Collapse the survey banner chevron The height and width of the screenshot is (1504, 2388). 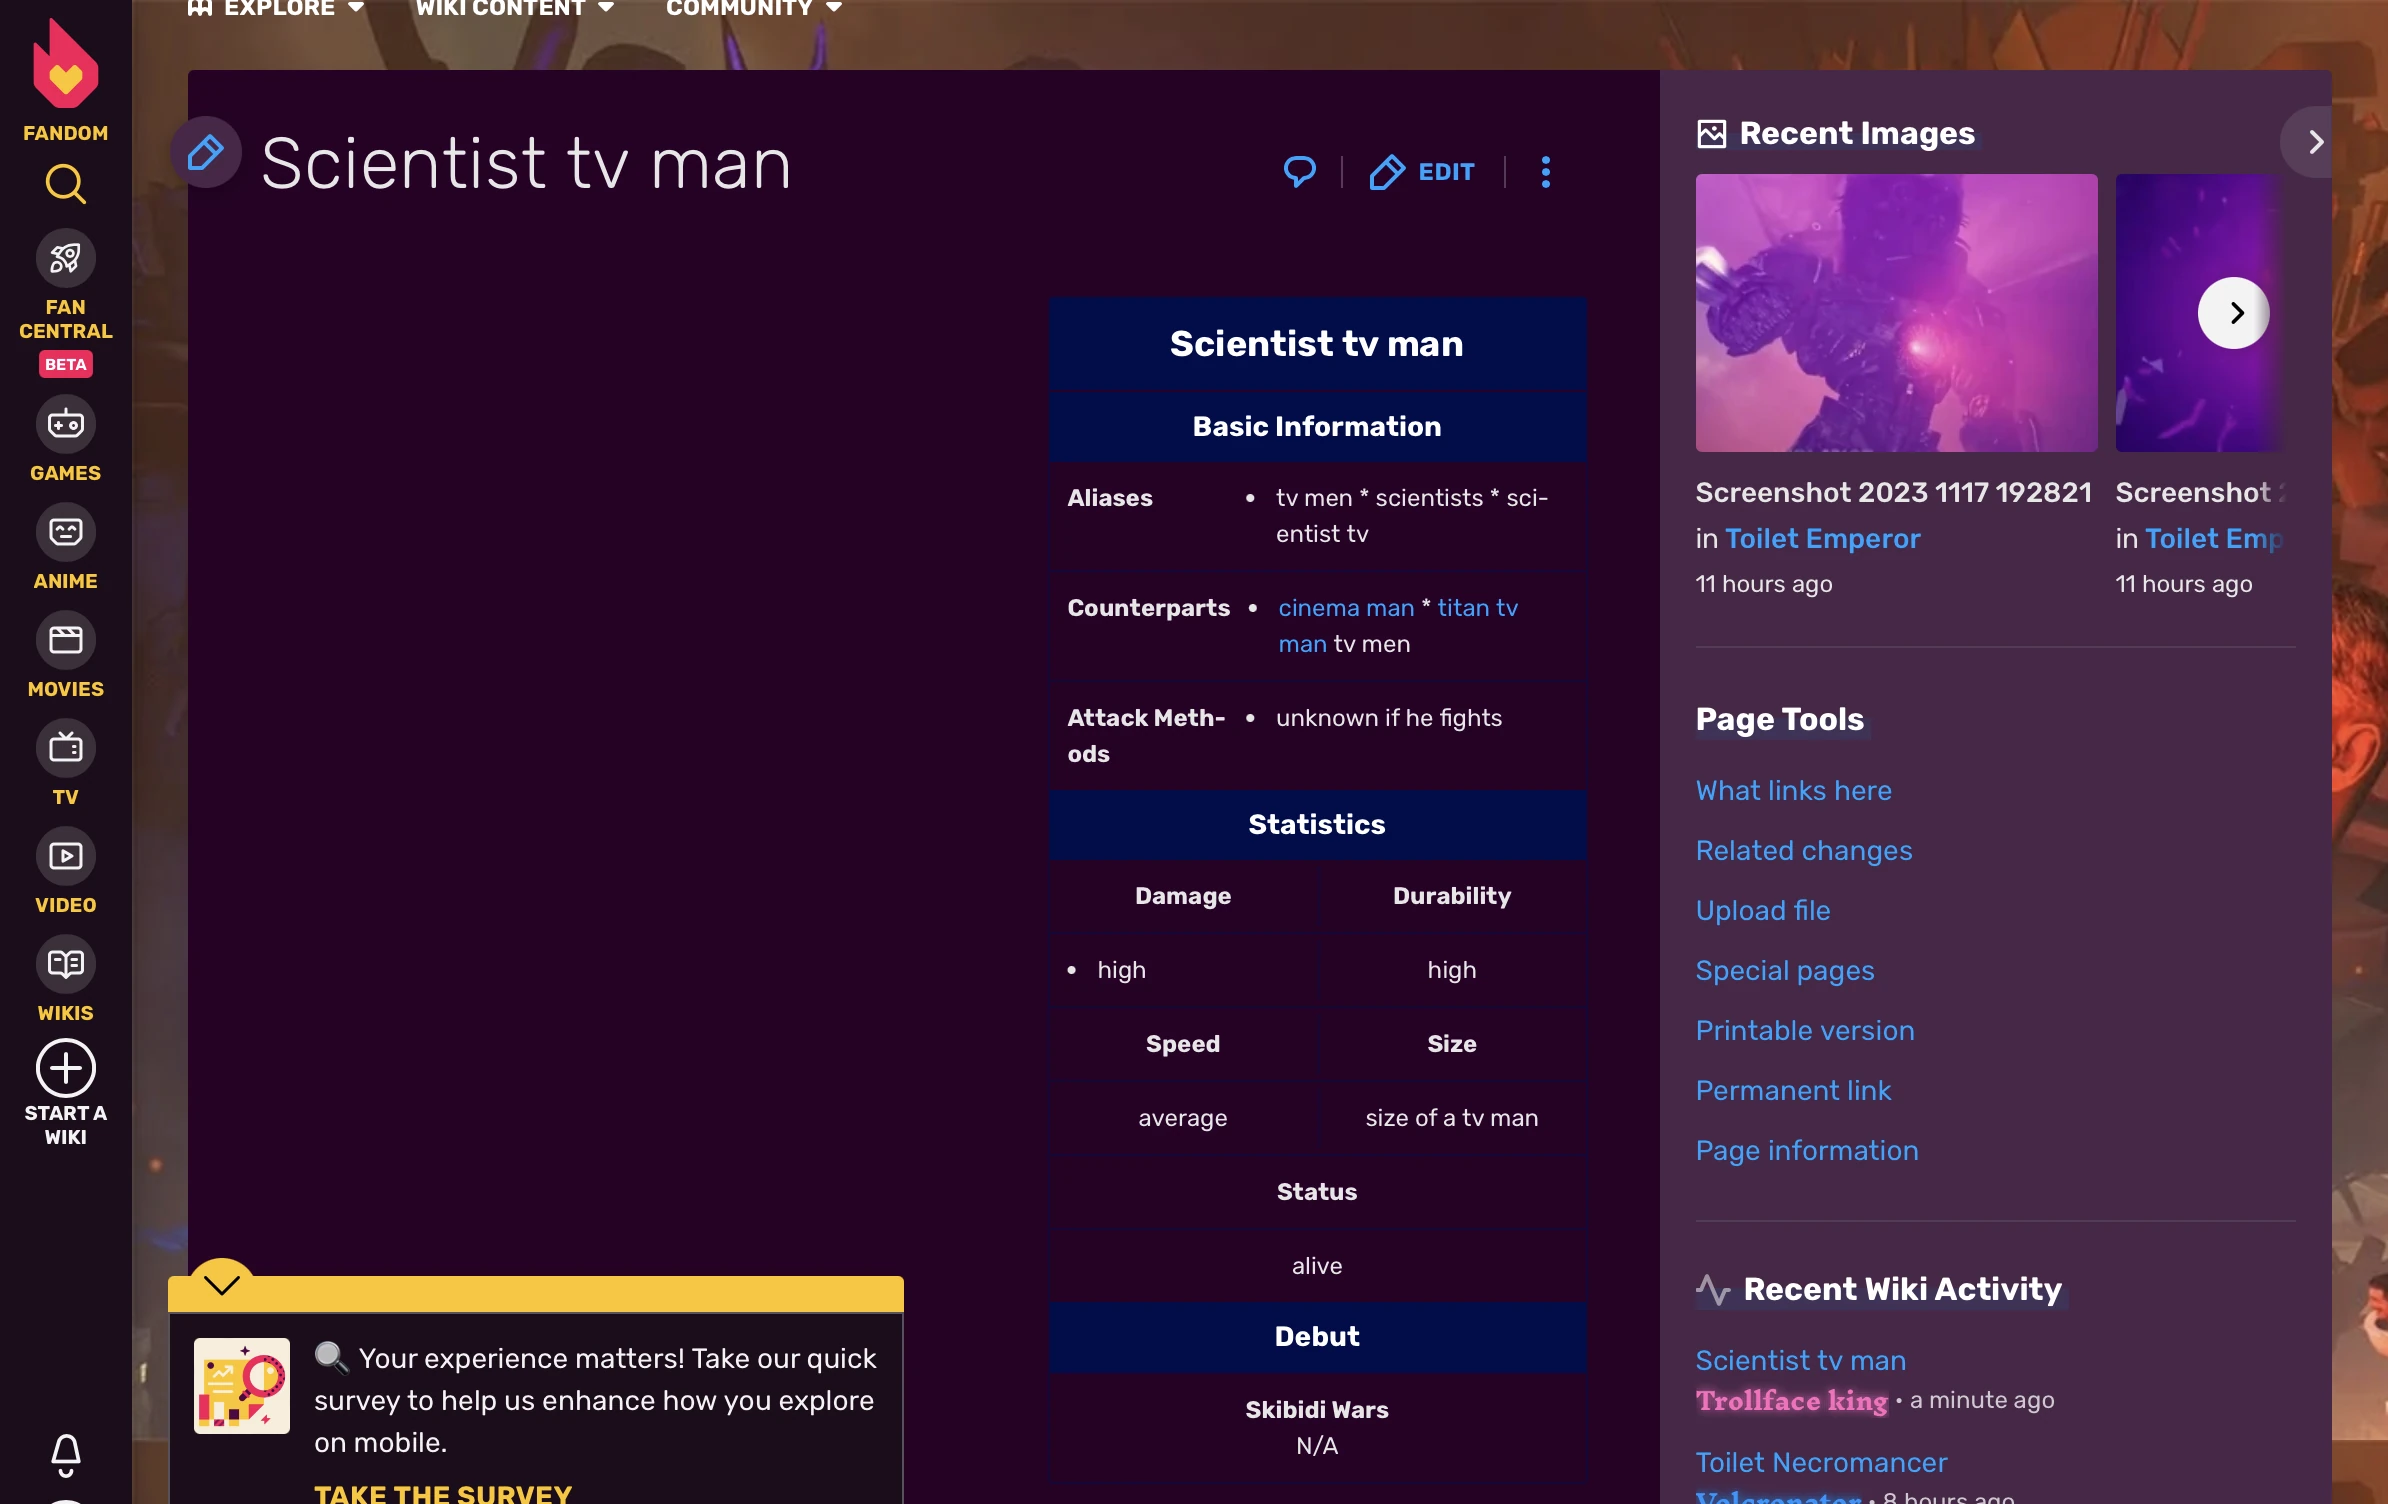click(x=221, y=1284)
